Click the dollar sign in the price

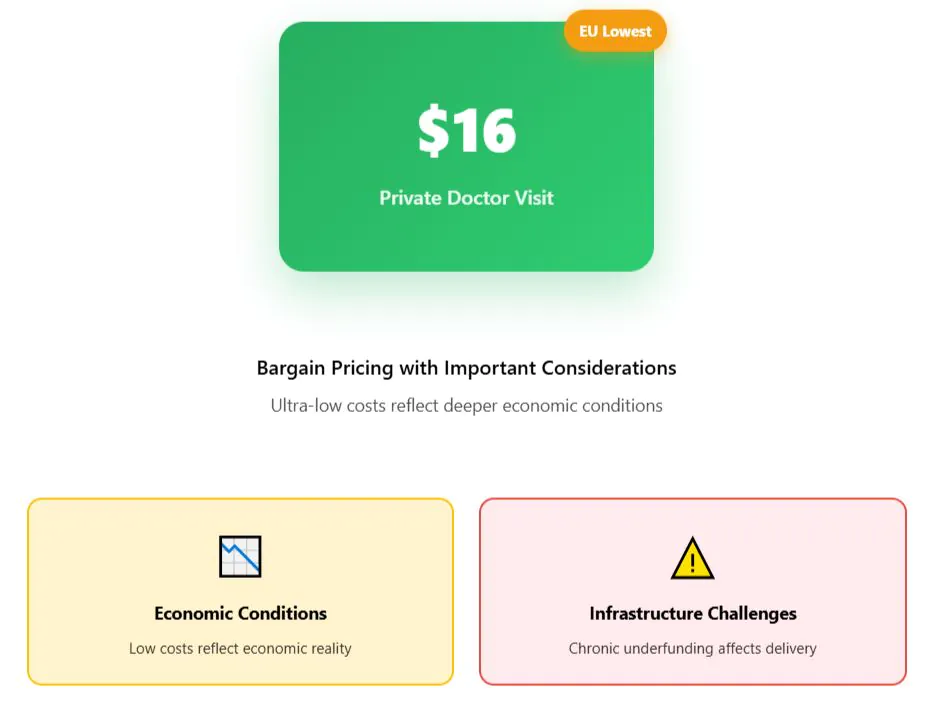[433, 131]
